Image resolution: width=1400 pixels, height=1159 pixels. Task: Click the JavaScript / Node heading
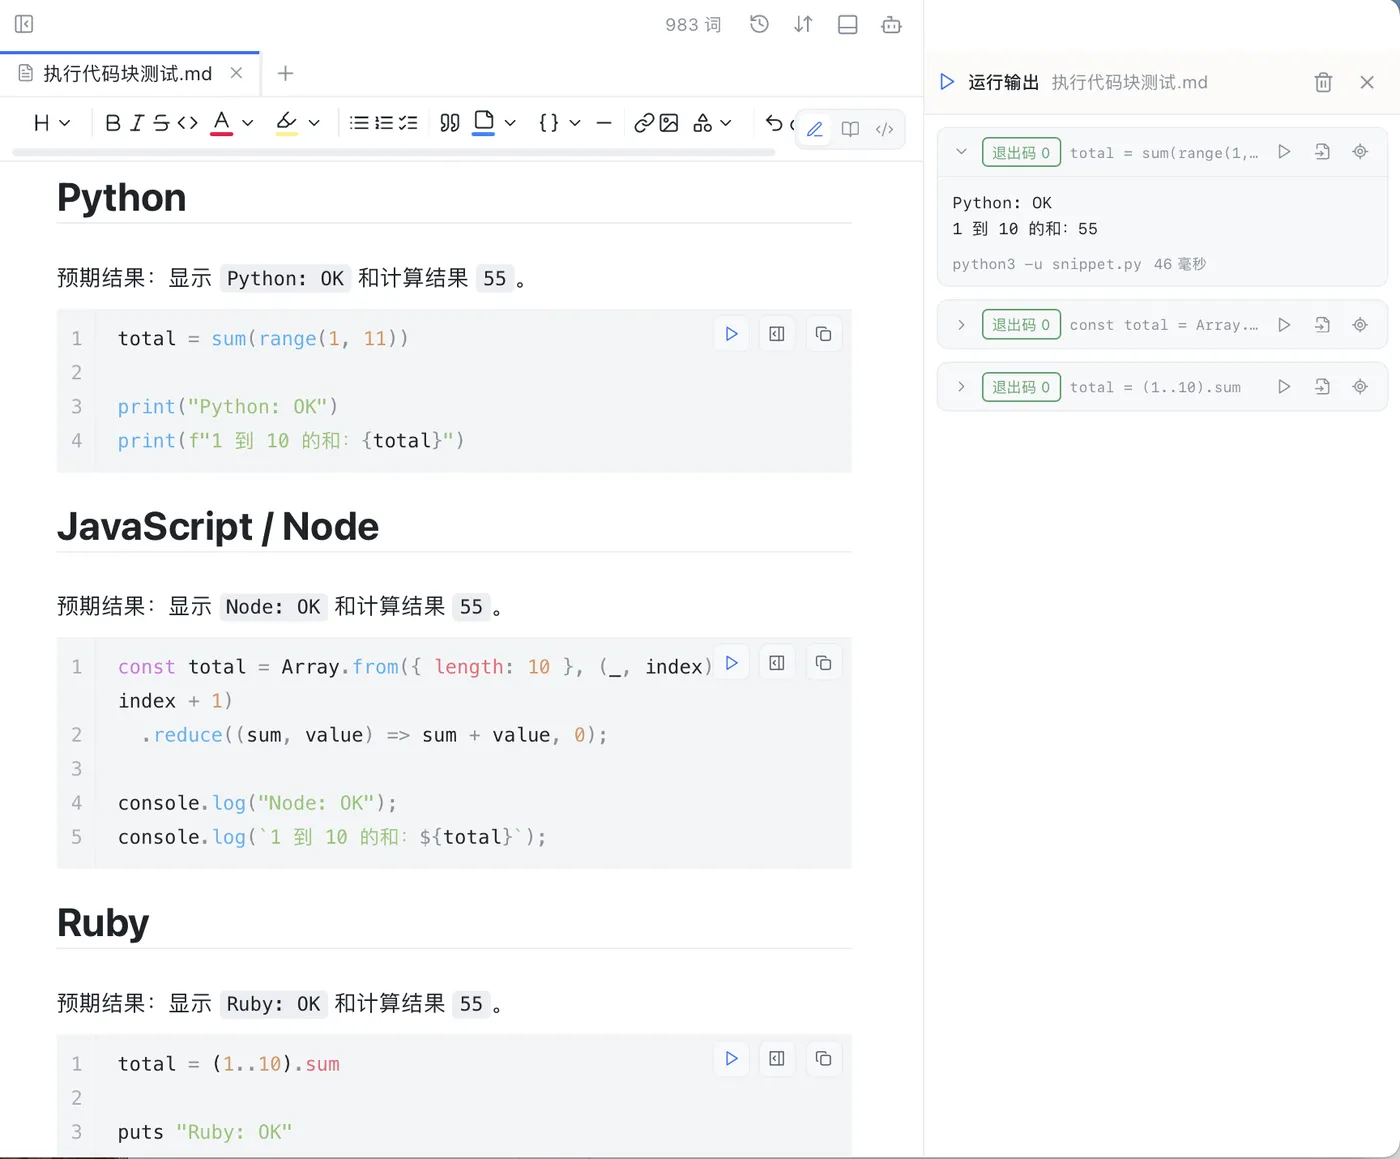coord(218,526)
